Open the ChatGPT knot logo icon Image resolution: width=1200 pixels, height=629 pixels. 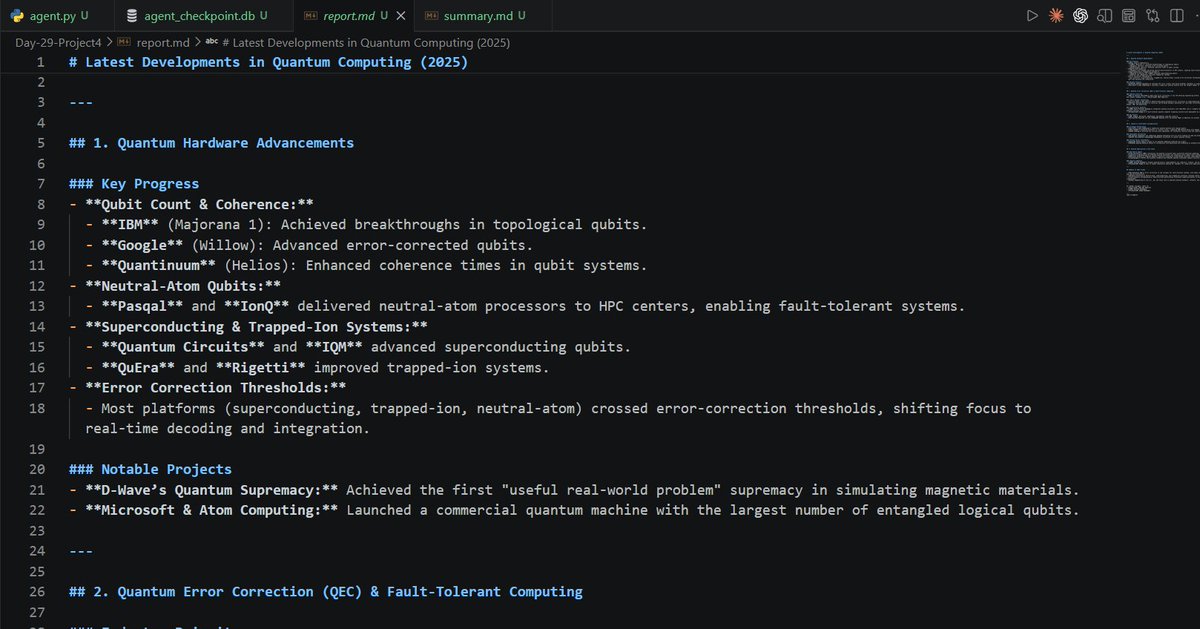[1081, 16]
